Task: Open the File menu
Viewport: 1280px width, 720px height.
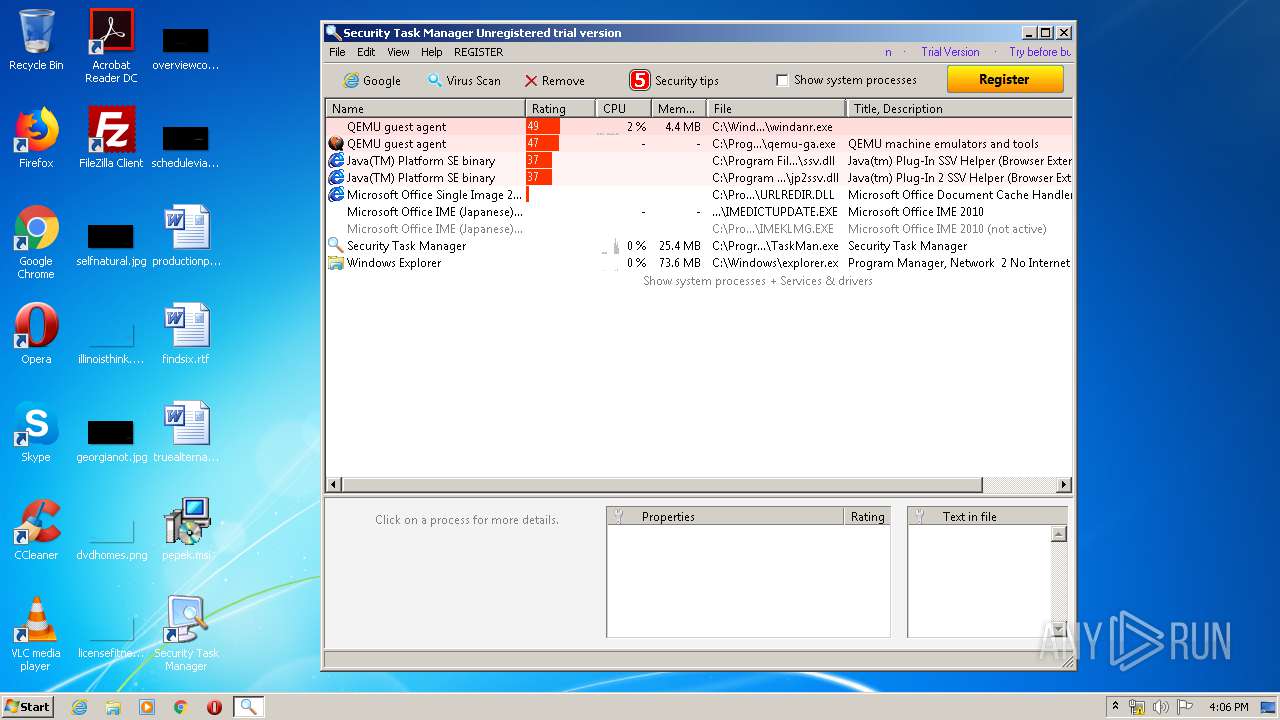Action: [x=337, y=52]
